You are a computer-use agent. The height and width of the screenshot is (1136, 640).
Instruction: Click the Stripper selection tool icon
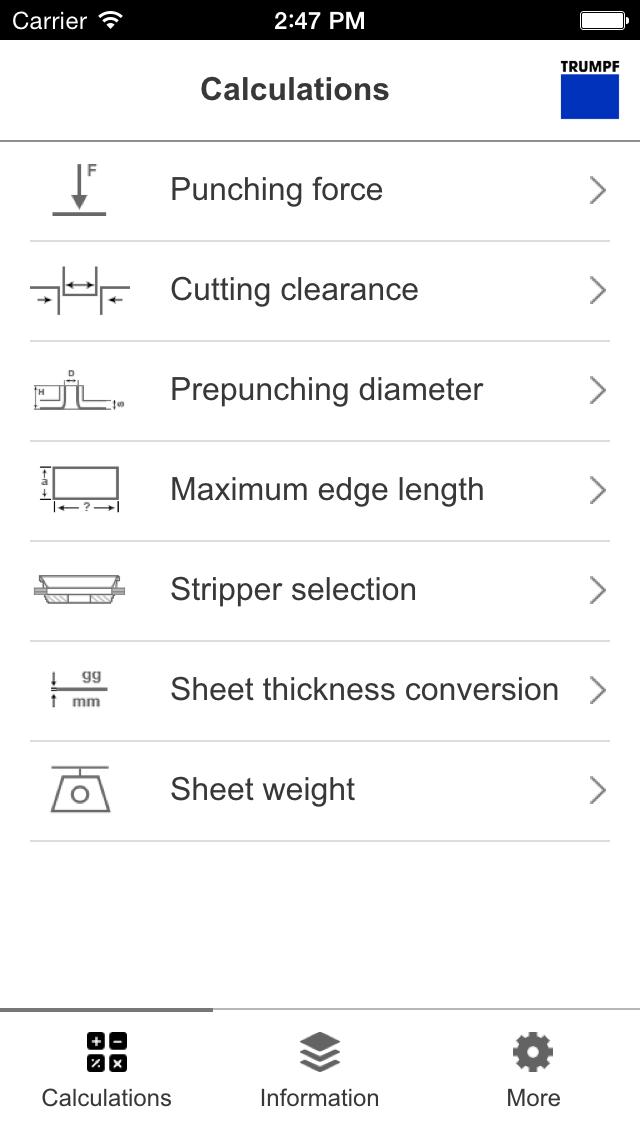[79, 590]
